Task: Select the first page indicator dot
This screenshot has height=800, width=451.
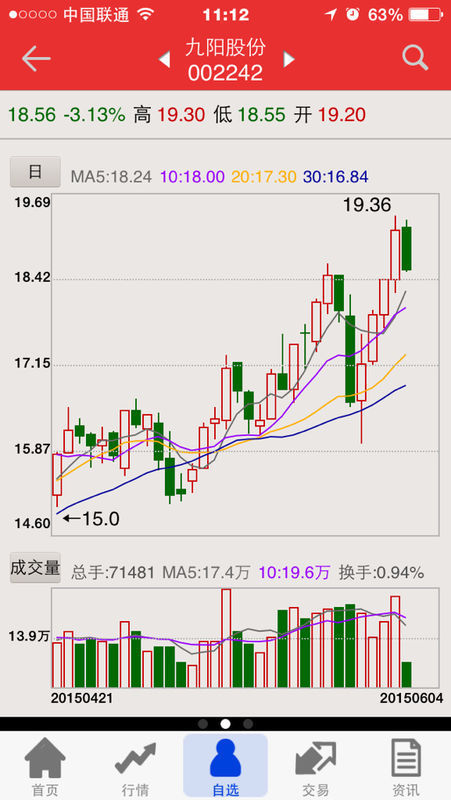Action: (203, 724)
